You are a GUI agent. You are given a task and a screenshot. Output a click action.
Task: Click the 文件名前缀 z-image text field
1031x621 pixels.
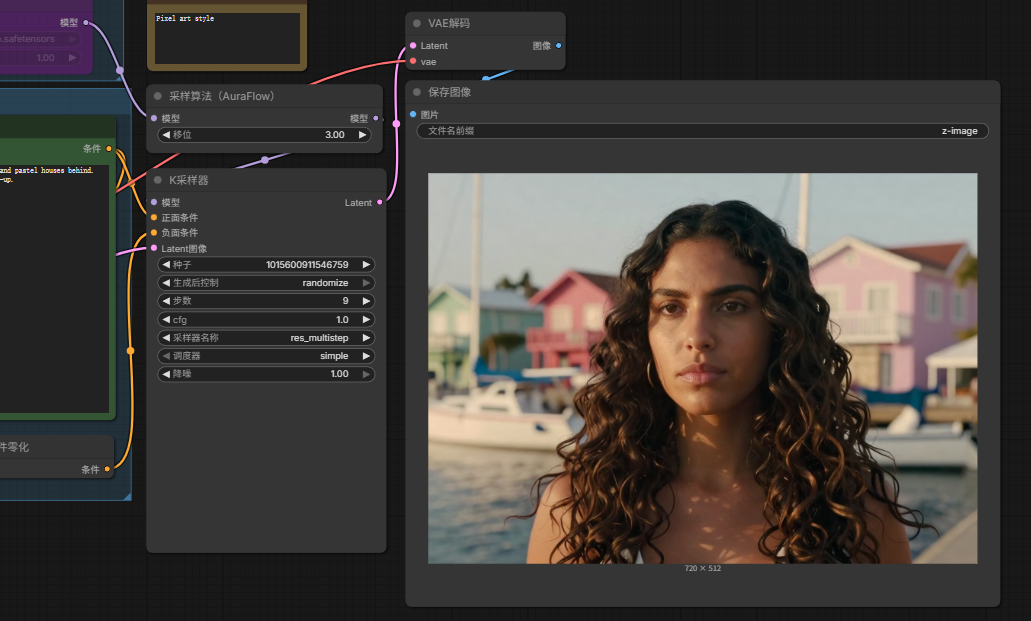[702, 131]
